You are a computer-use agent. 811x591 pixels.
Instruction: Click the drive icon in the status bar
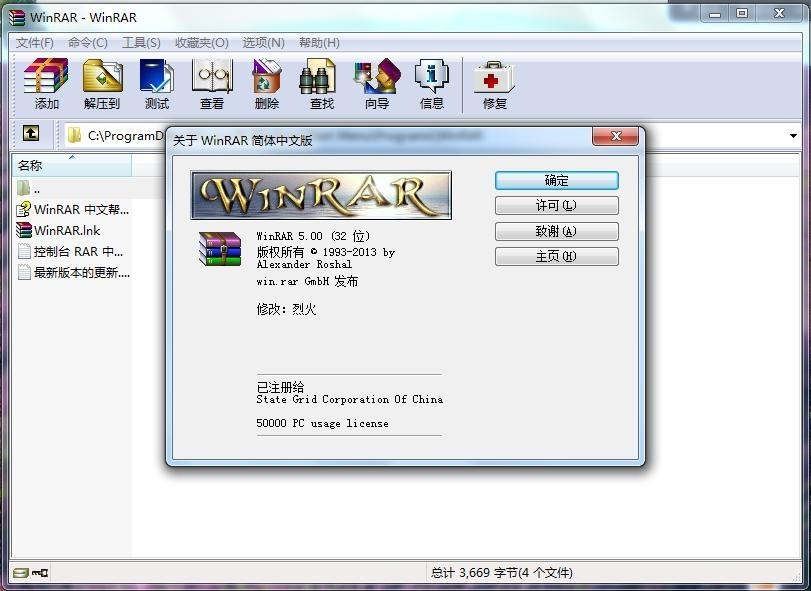point(21,573)
